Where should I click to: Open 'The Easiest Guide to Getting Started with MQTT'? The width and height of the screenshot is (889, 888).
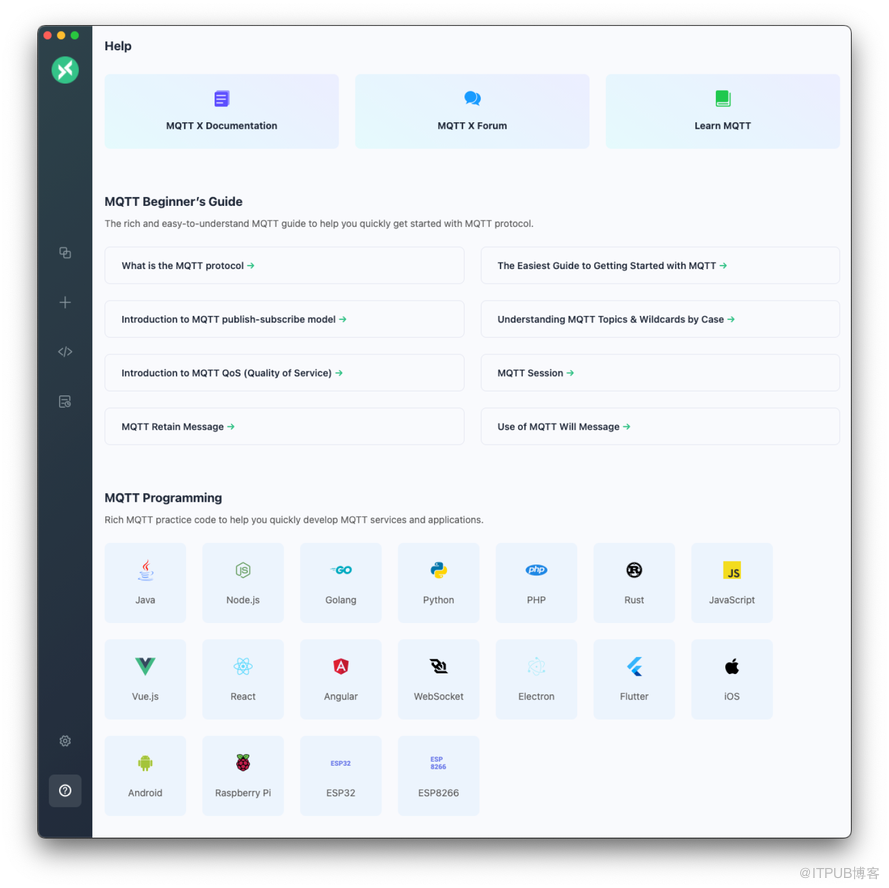coord(660,265)
